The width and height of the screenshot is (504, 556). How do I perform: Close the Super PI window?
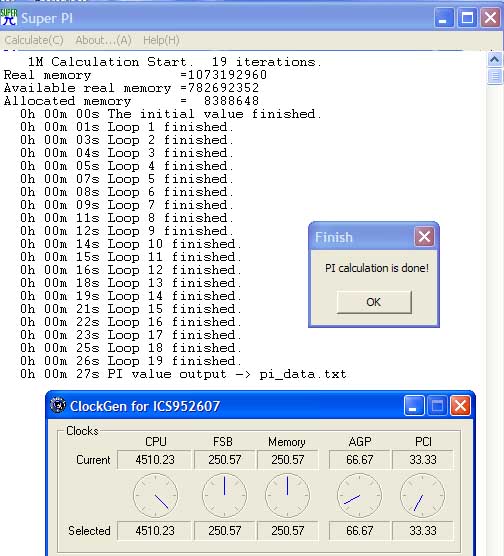pos(490,17)
